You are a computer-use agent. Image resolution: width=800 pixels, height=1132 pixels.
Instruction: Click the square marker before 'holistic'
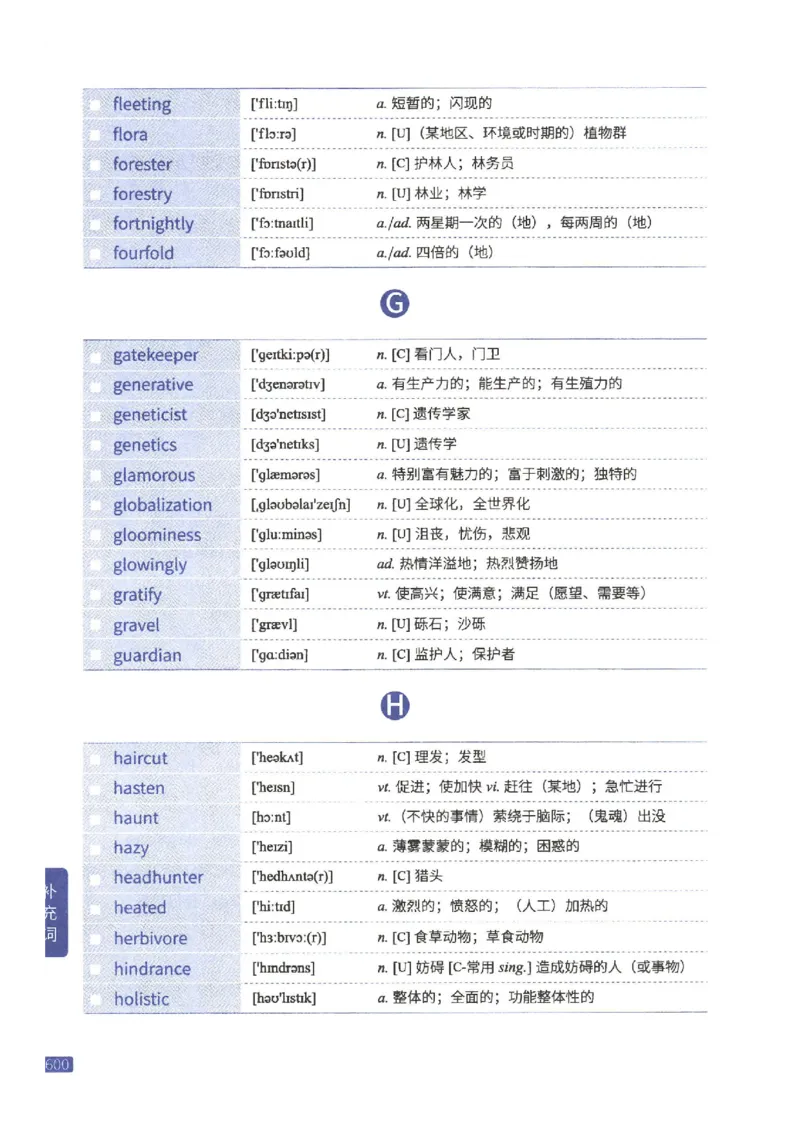point(96,998)
